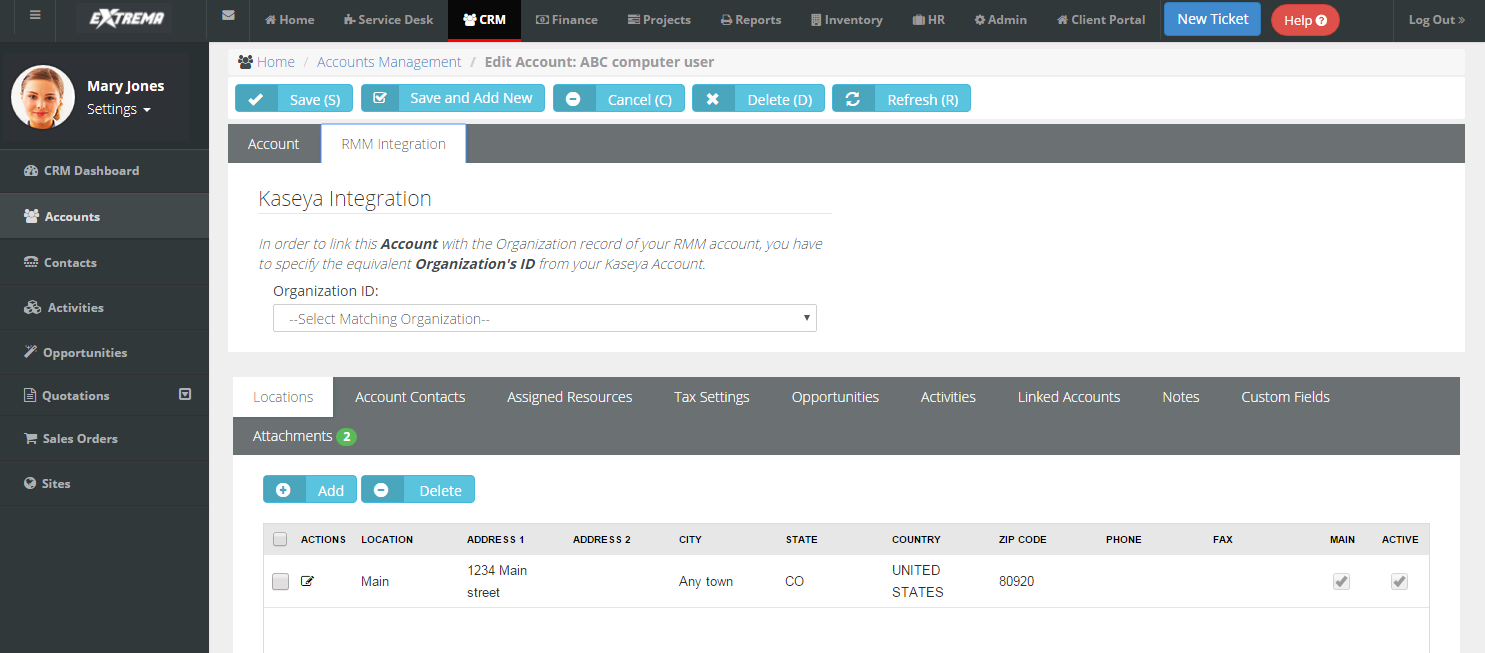Open CRM Dashboard in sidebar
The width and height of the screenshot is (1485, 653).
tap(104, 171)
